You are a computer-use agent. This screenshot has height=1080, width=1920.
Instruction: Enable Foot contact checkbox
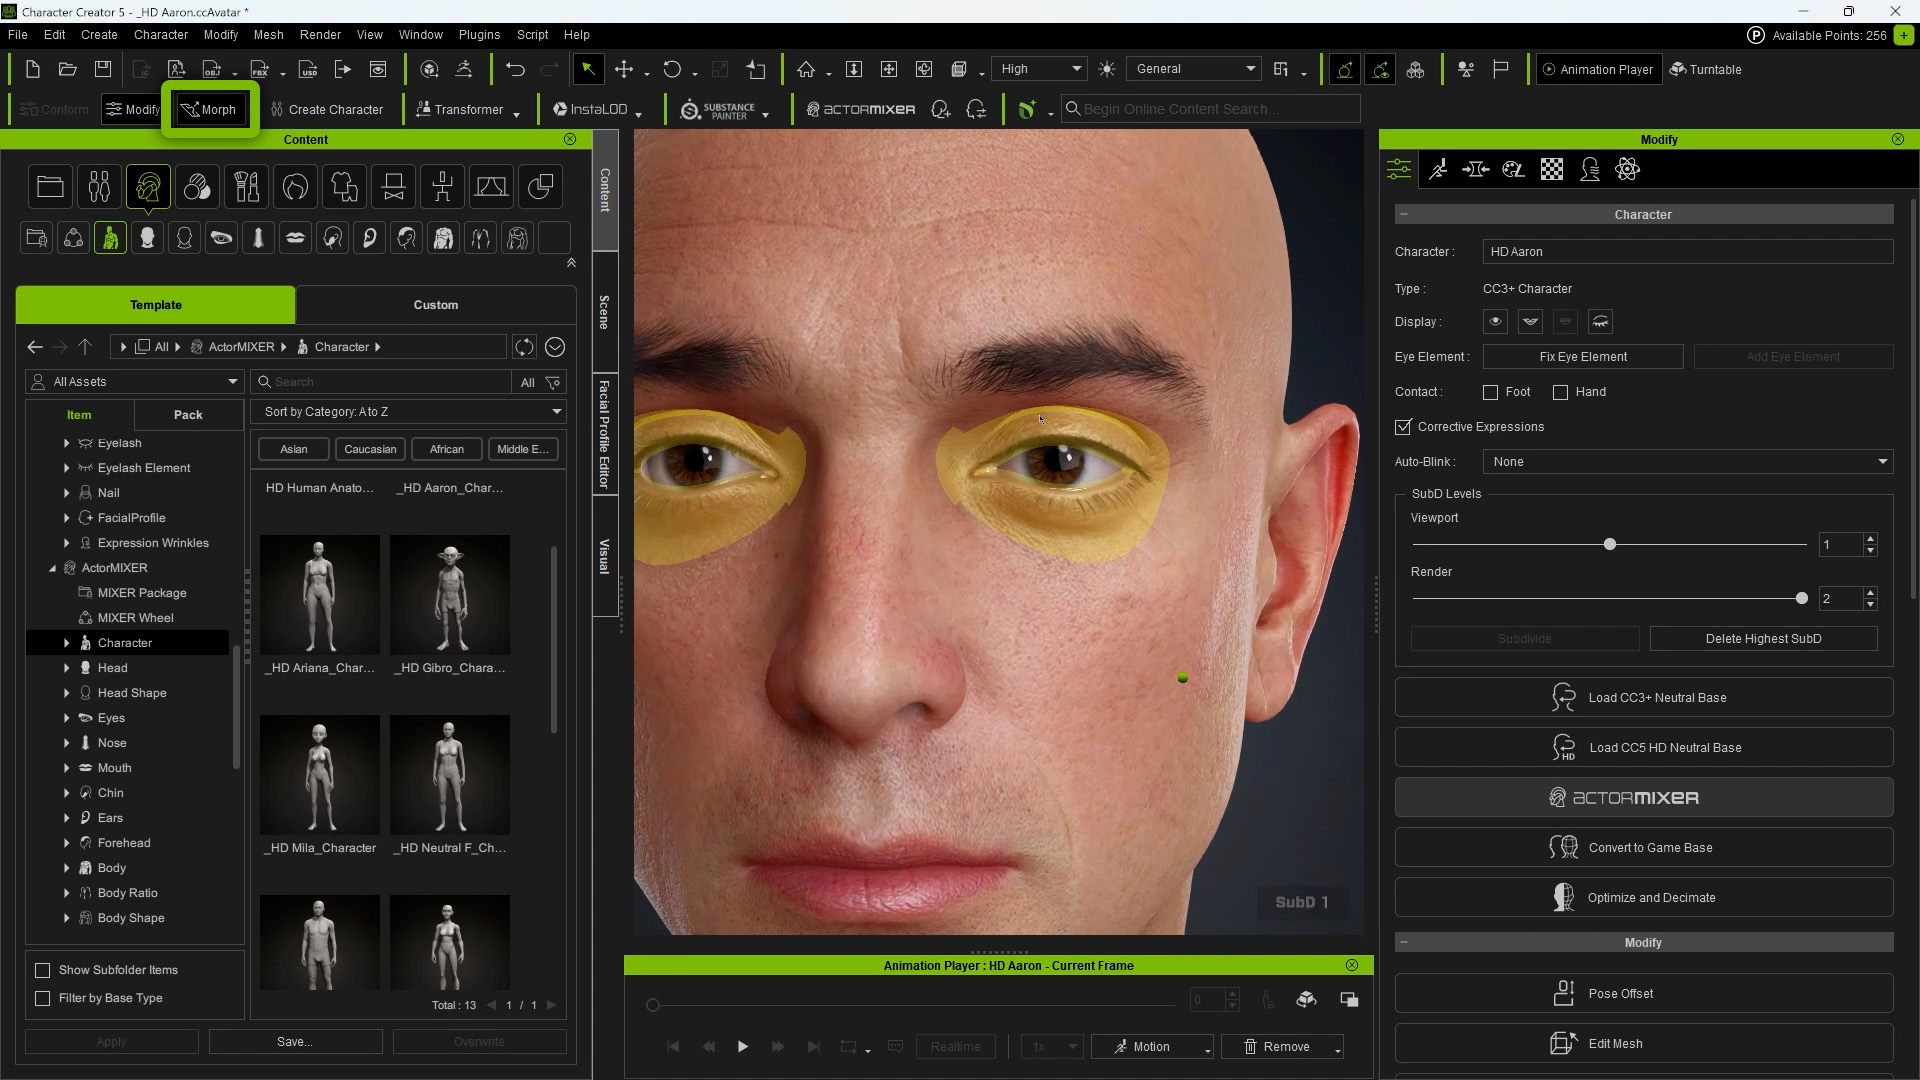point(1490,392)
